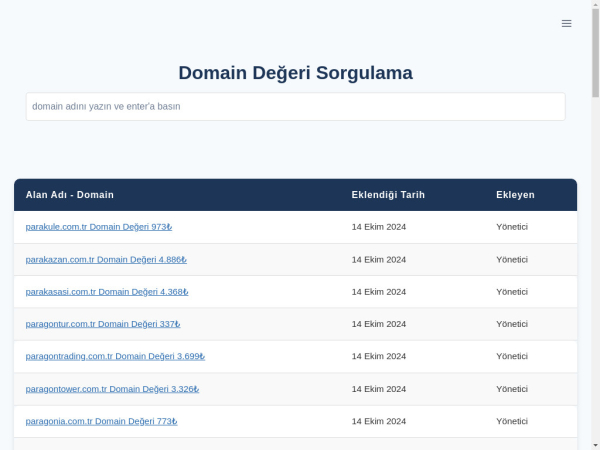Open parakazan.com.tr Domain Değeri link
Screen dimensions: 600x450
(106, 259)
